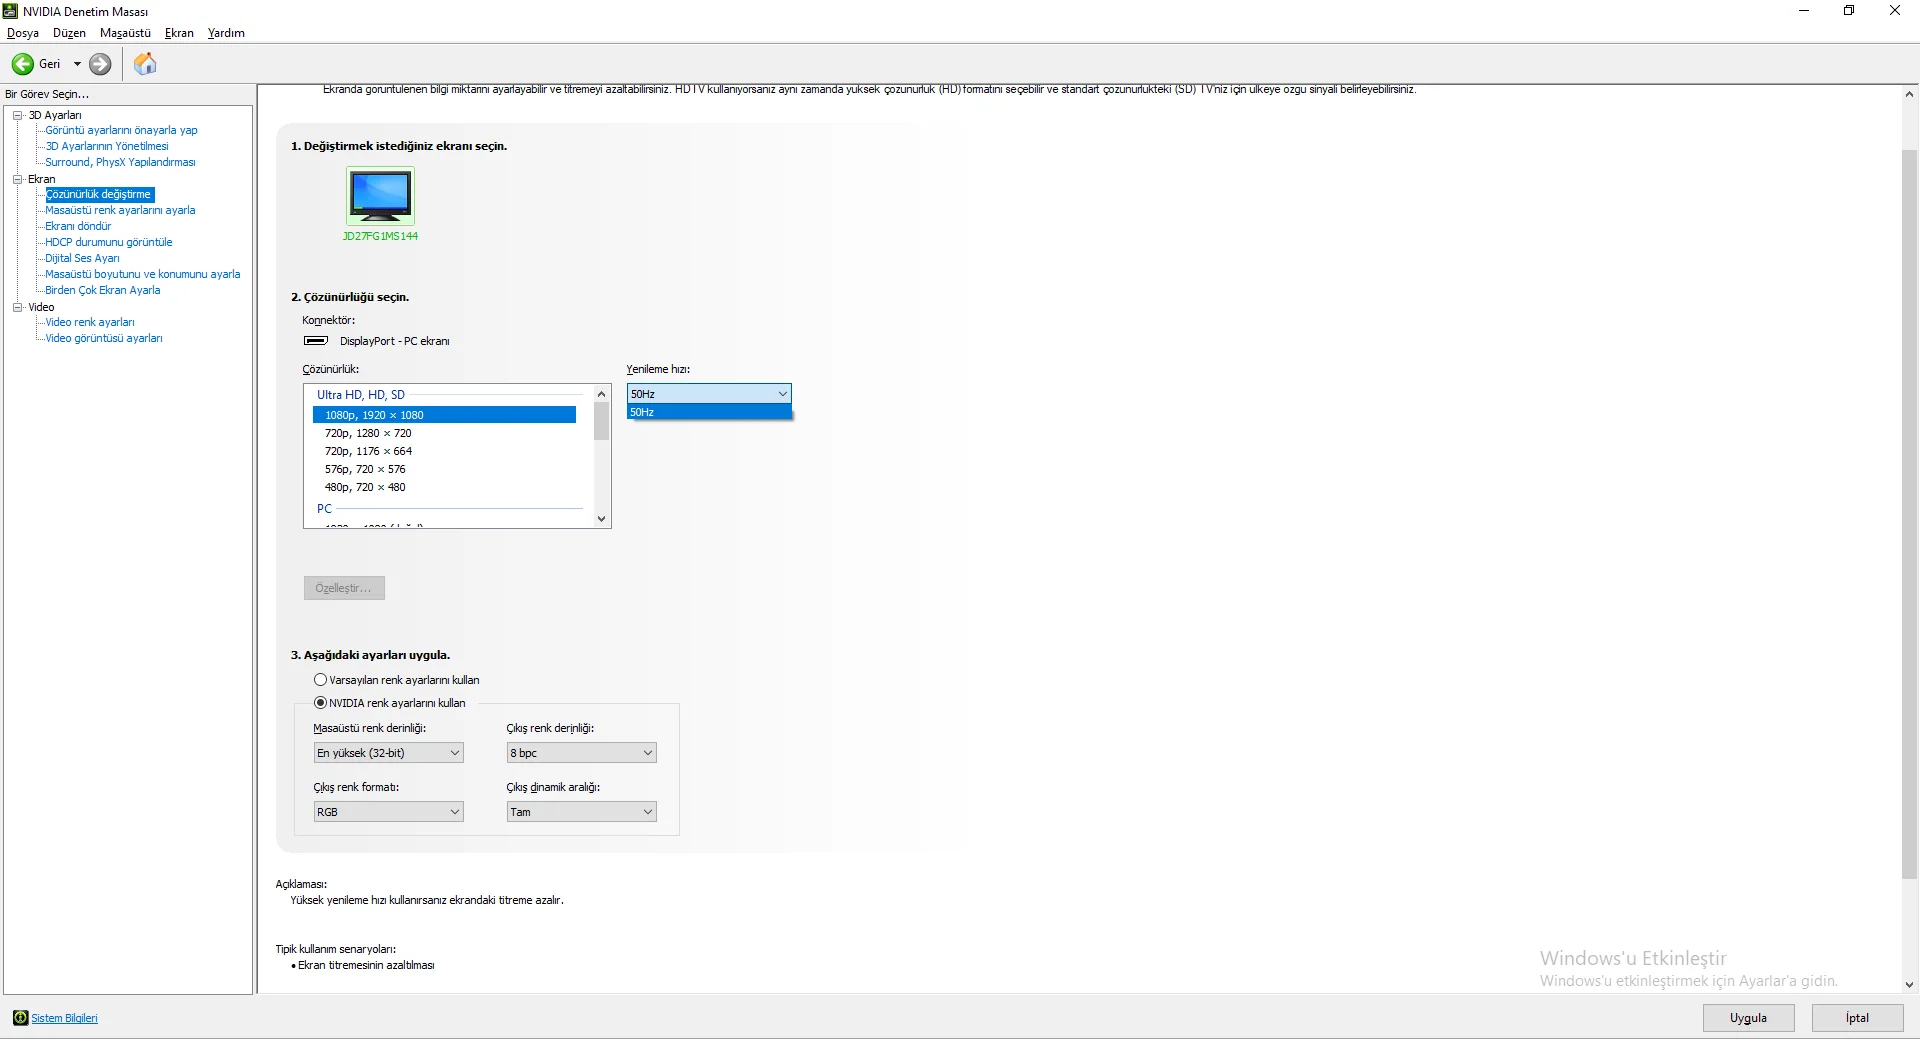The height and width of the screenshot is (1040, 1920).
Task: Click the forward navigation arrow icon
Action: pyautogui.click(x=100, y=64)
